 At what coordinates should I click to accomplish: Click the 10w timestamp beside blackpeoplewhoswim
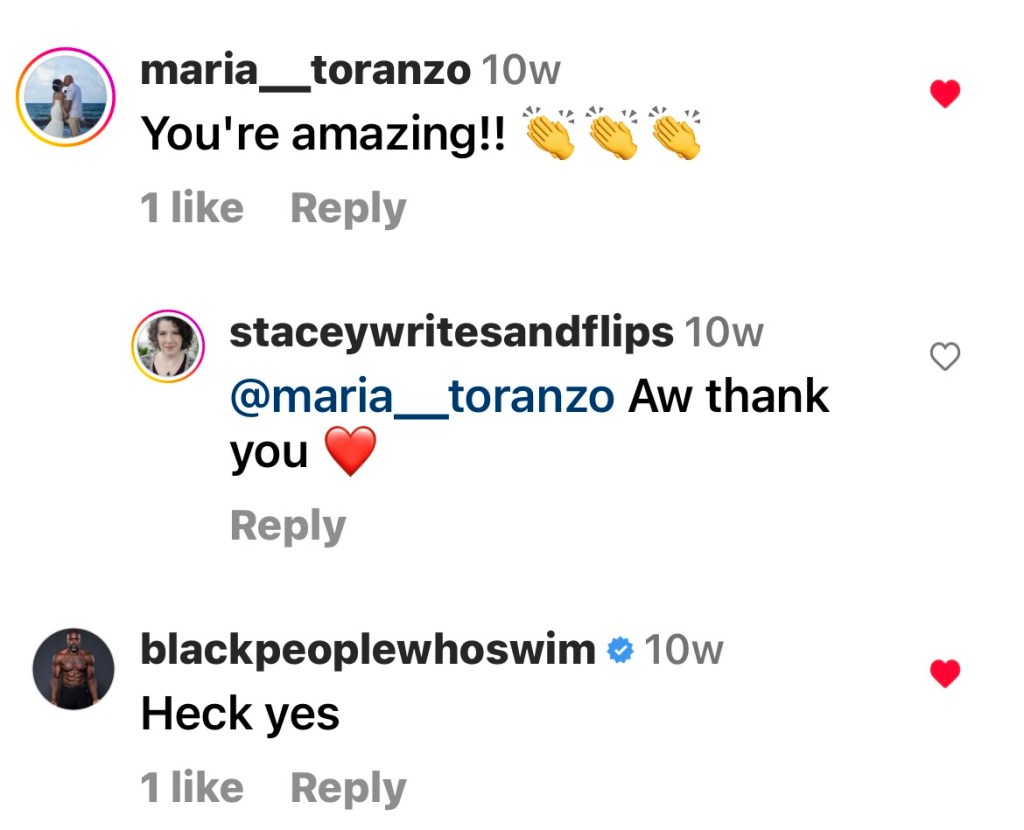click(x=683, y=651)
